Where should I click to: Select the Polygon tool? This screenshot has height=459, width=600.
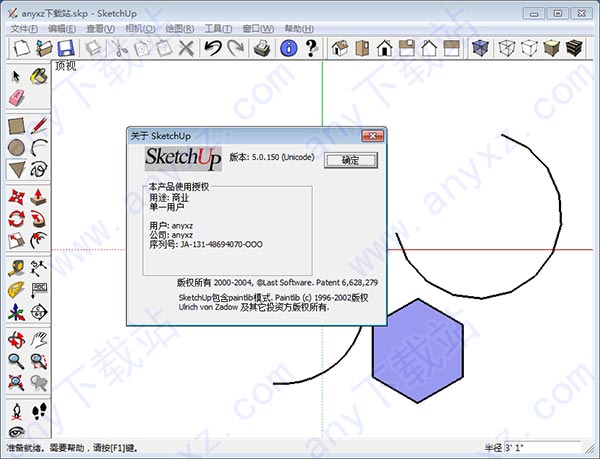click(x=16, y=169)
